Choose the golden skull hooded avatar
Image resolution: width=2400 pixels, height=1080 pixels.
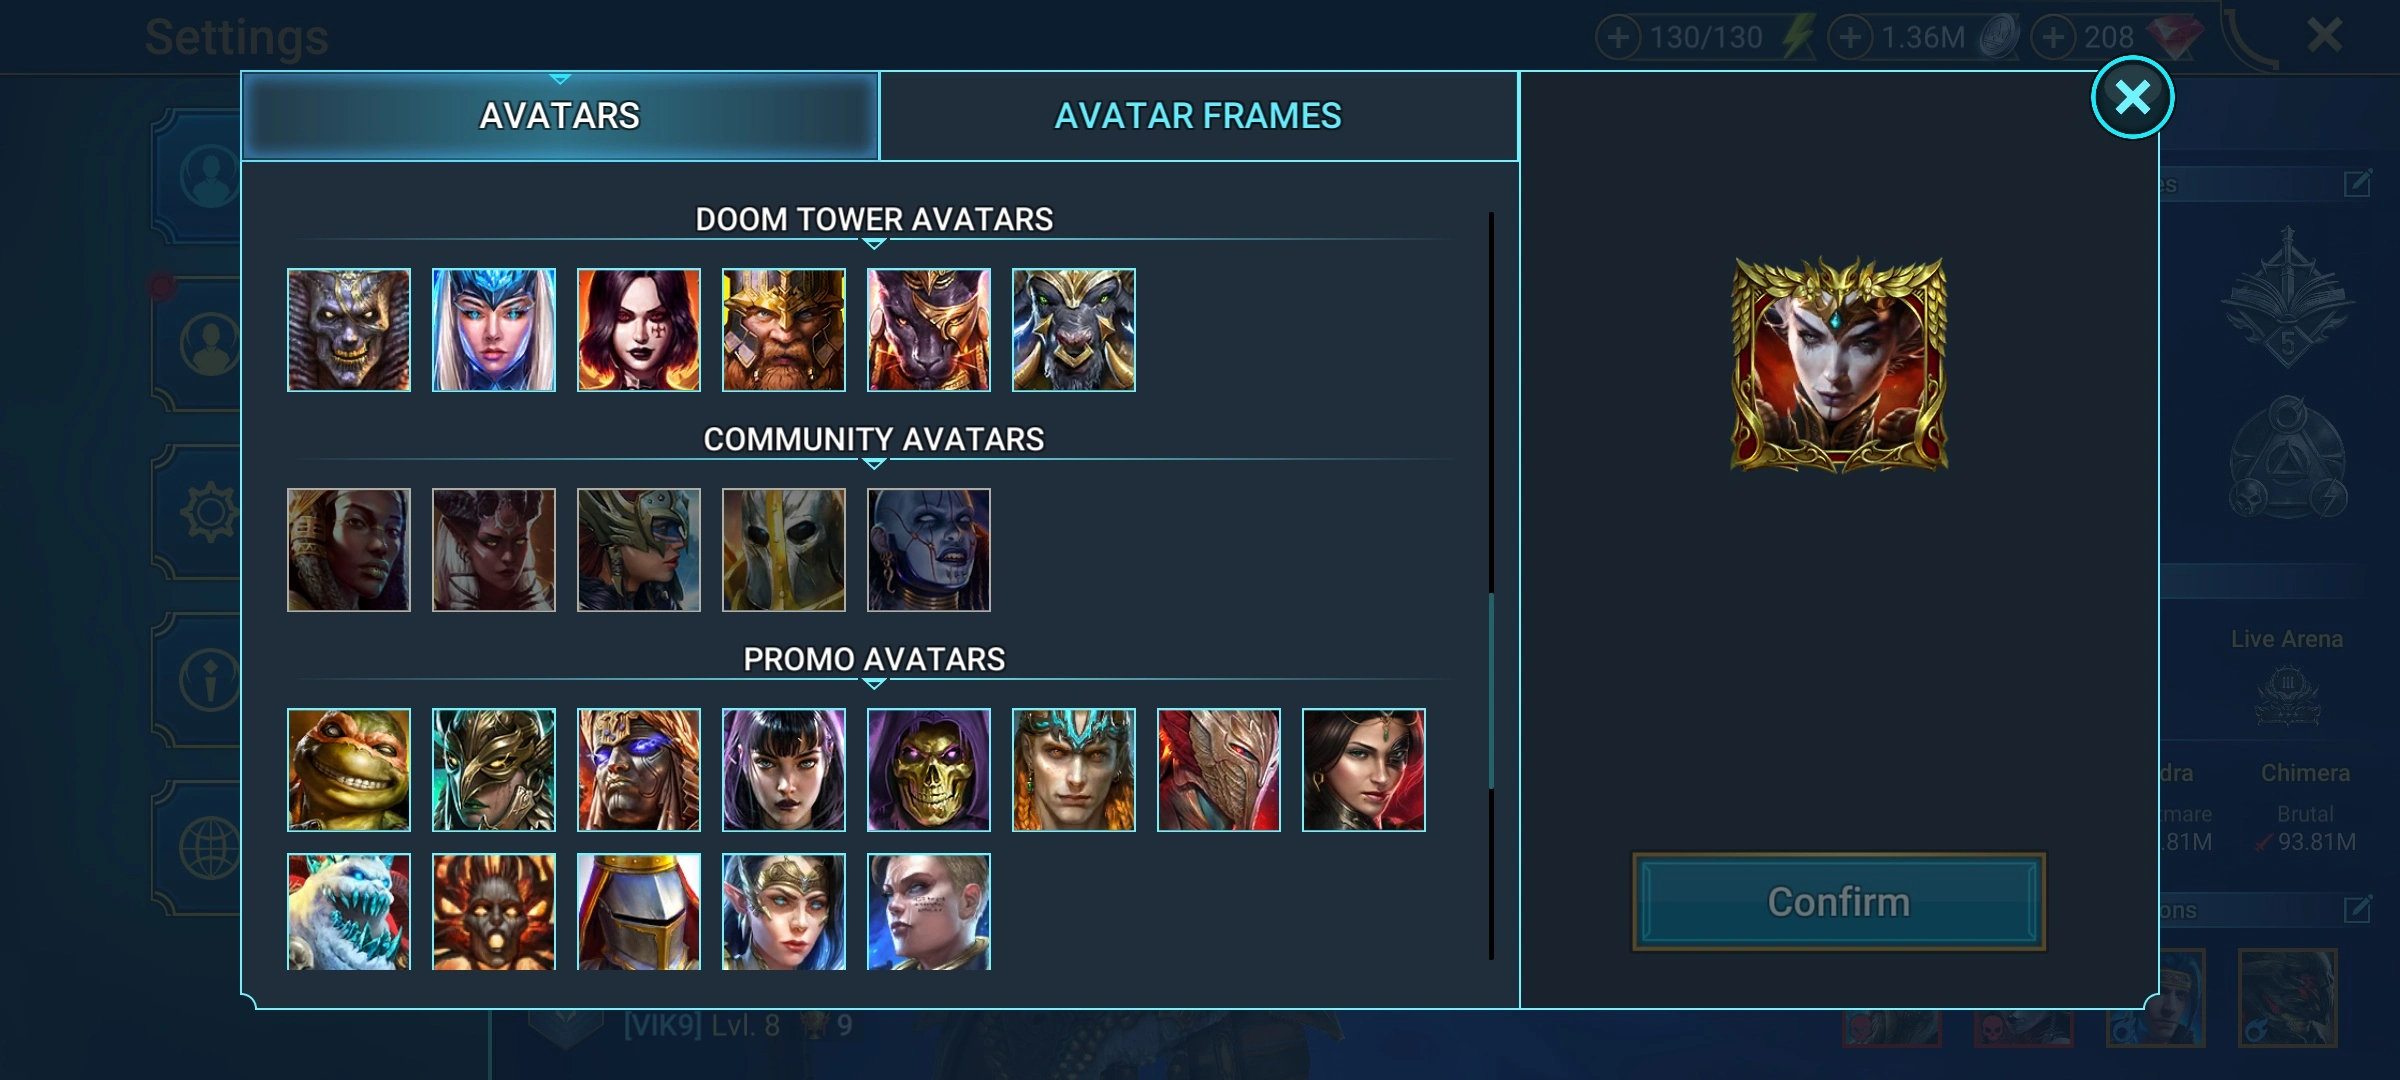pos(928,770)
